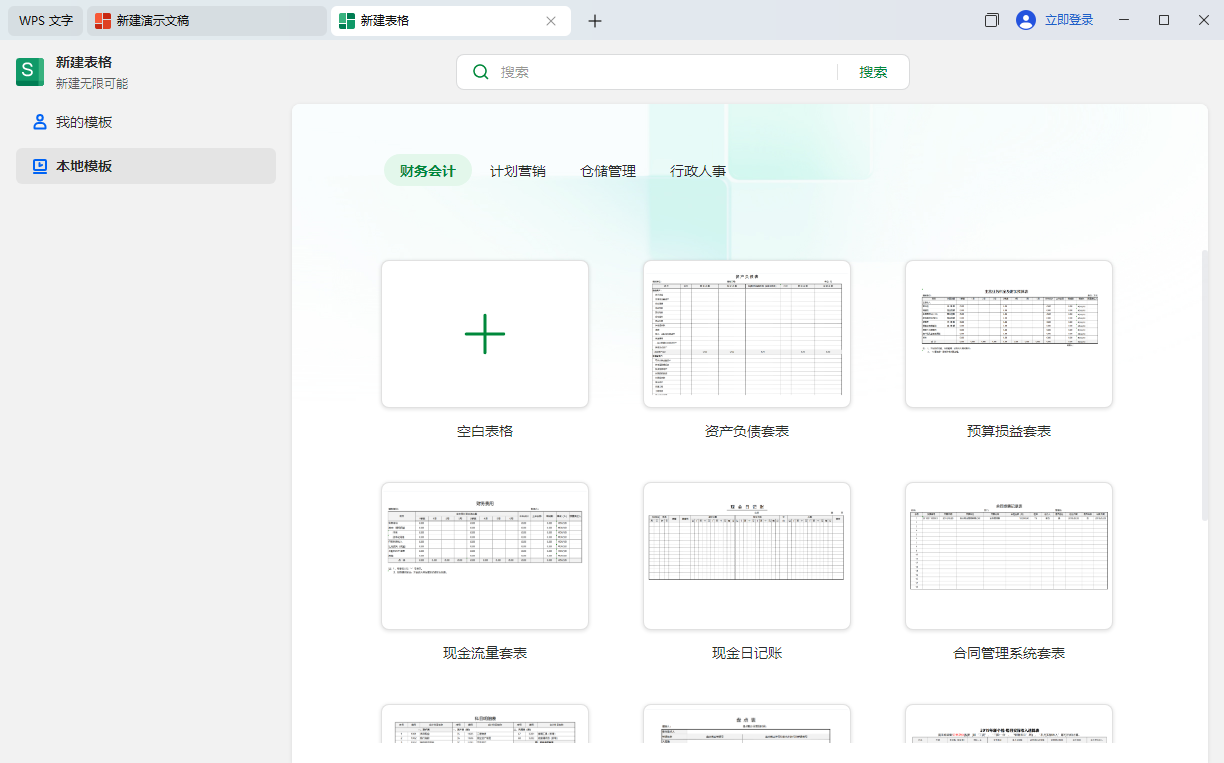Switch to the 计划营销 template category
The width and height of the screenshot is (1224, 763).
[x=518, y=170]
